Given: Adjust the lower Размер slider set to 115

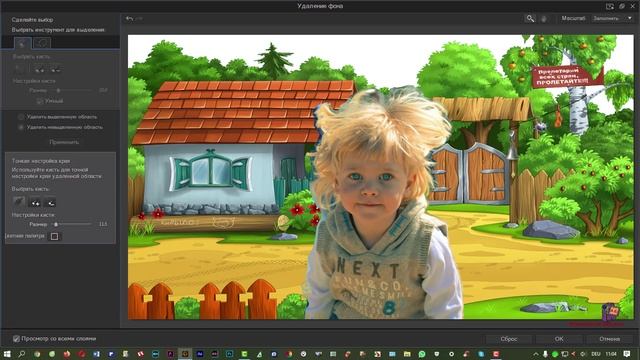Looking at the screenshot, I should click(x=71, y=224).
